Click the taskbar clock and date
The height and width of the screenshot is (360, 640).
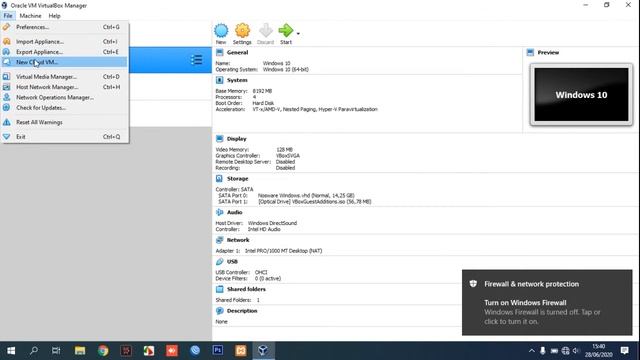click(x=598, y=351)
